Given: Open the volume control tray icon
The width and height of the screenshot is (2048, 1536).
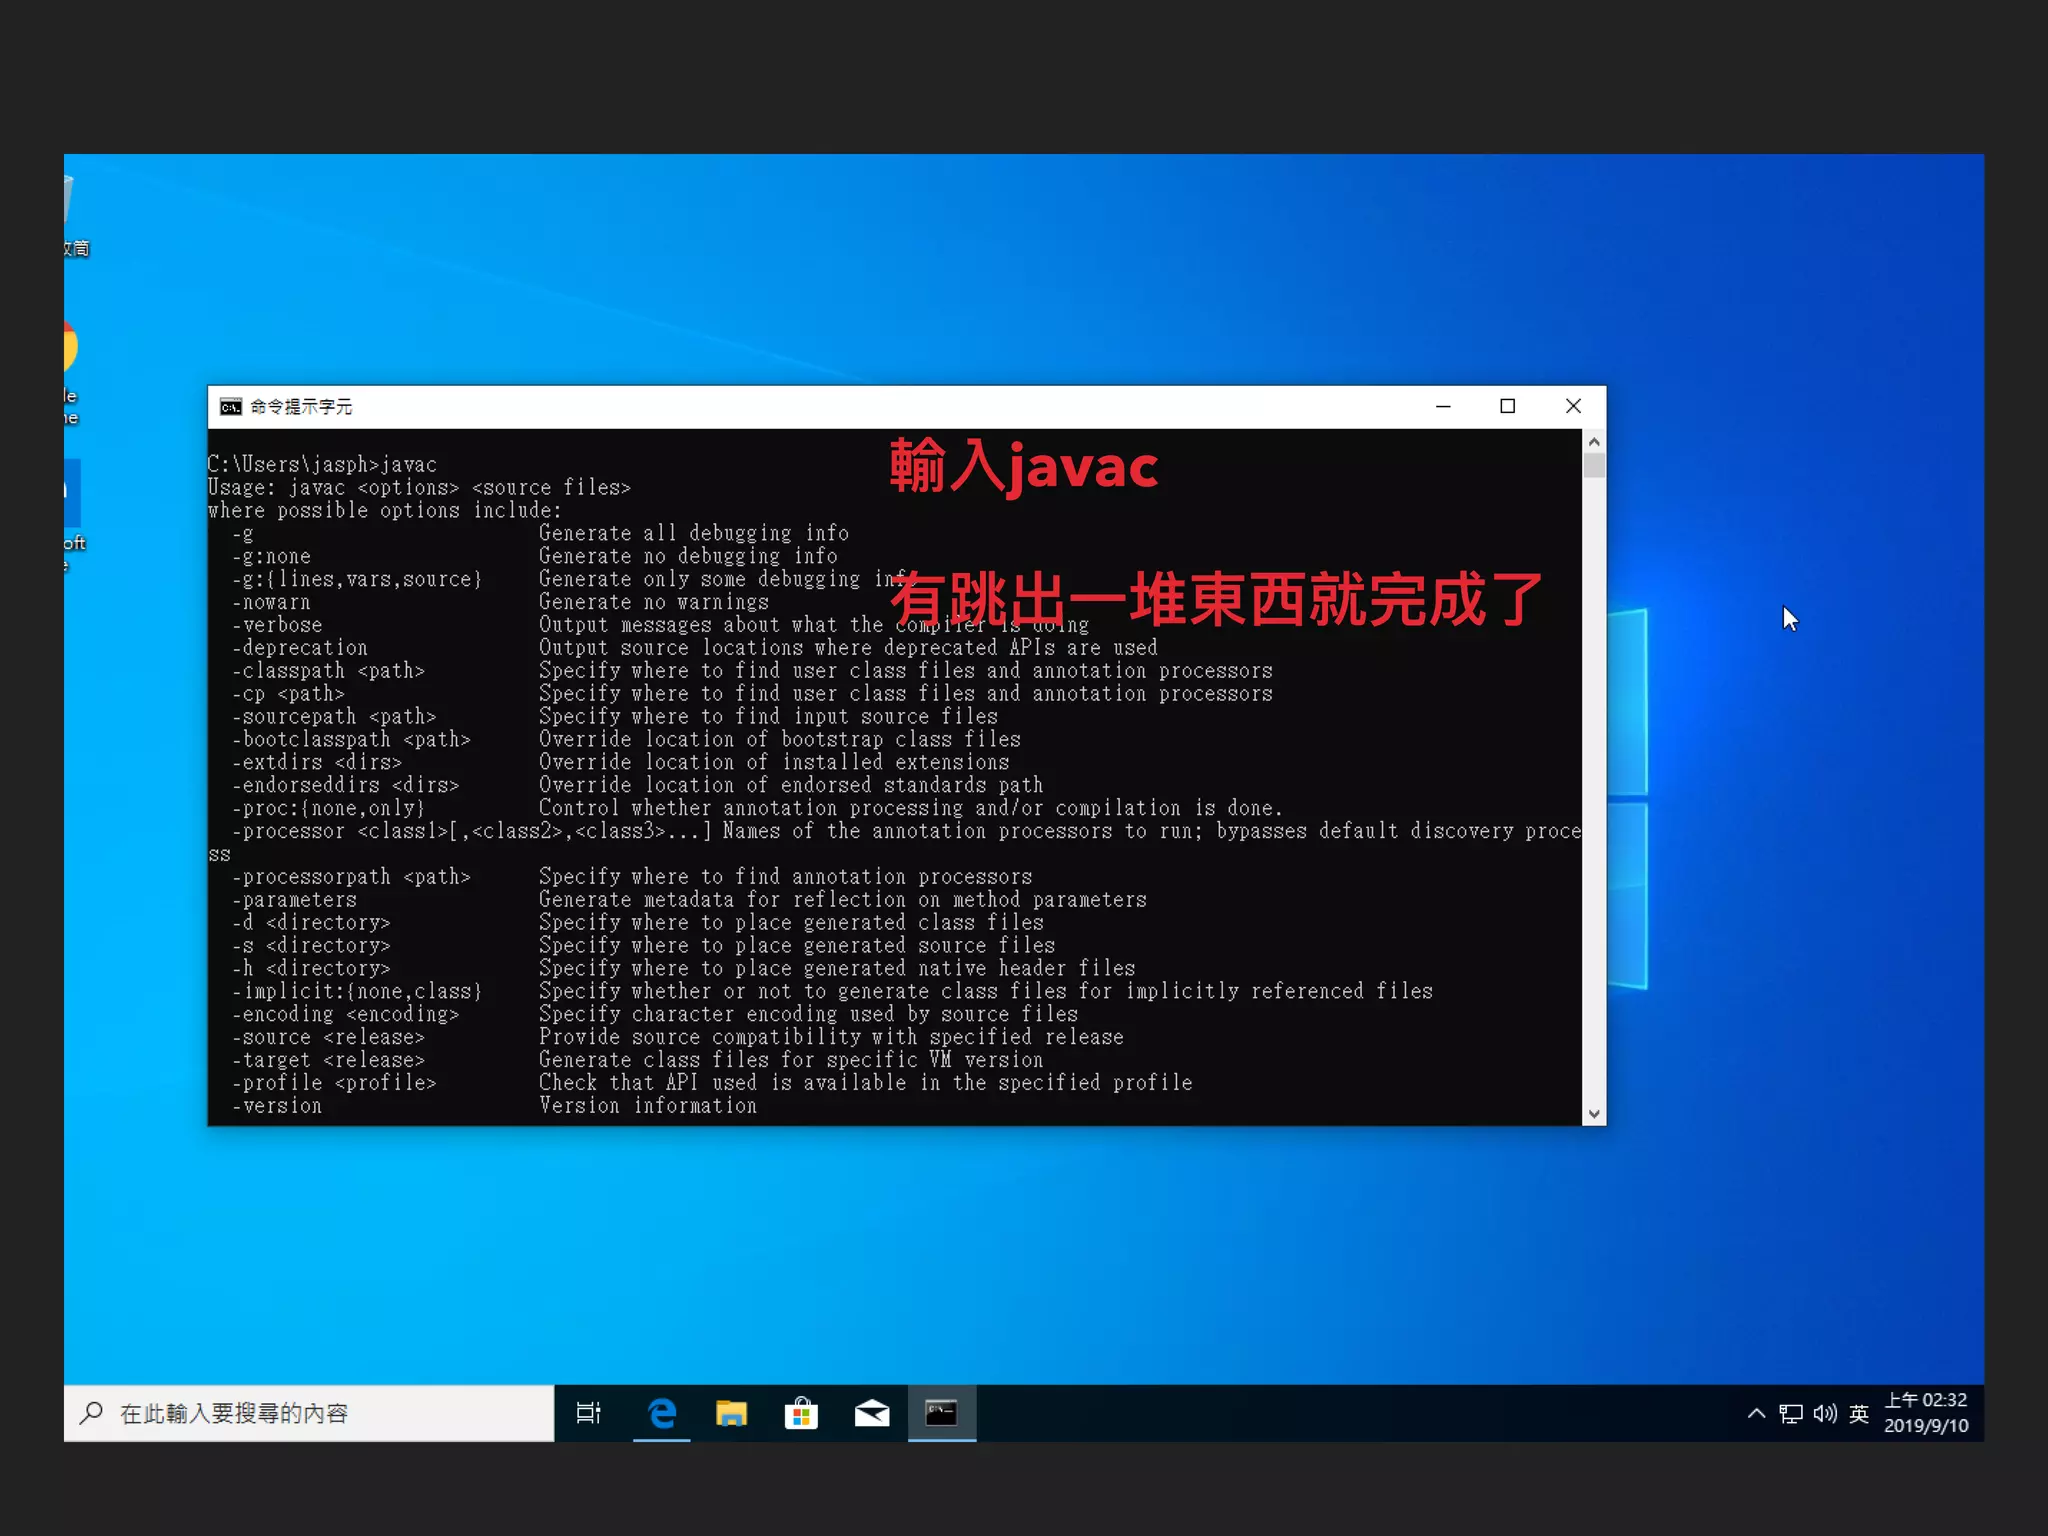Looking at the screenshot, I should pos(1825,1413).
